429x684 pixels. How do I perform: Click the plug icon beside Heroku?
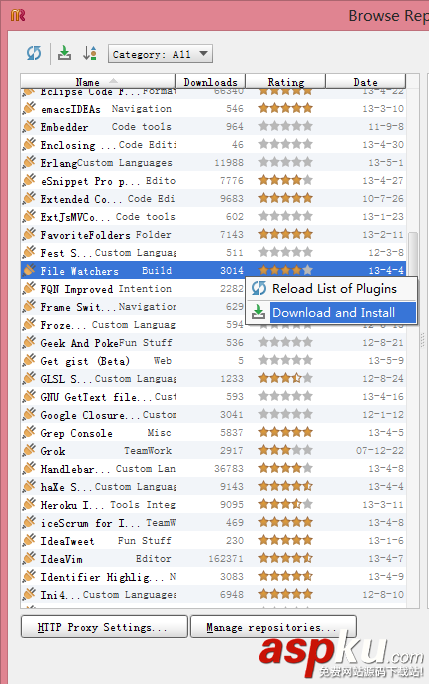click(x=29, y=504)
